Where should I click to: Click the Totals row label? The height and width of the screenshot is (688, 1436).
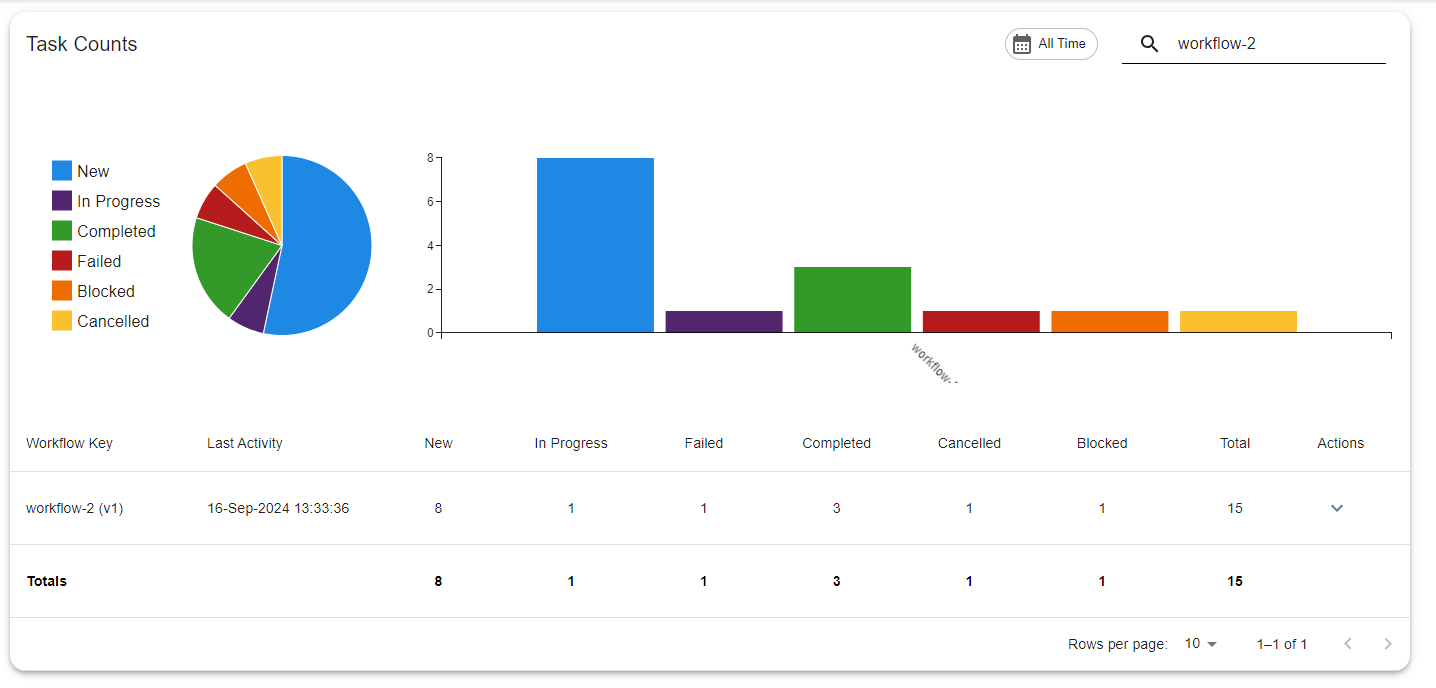[x=47, y=581]
